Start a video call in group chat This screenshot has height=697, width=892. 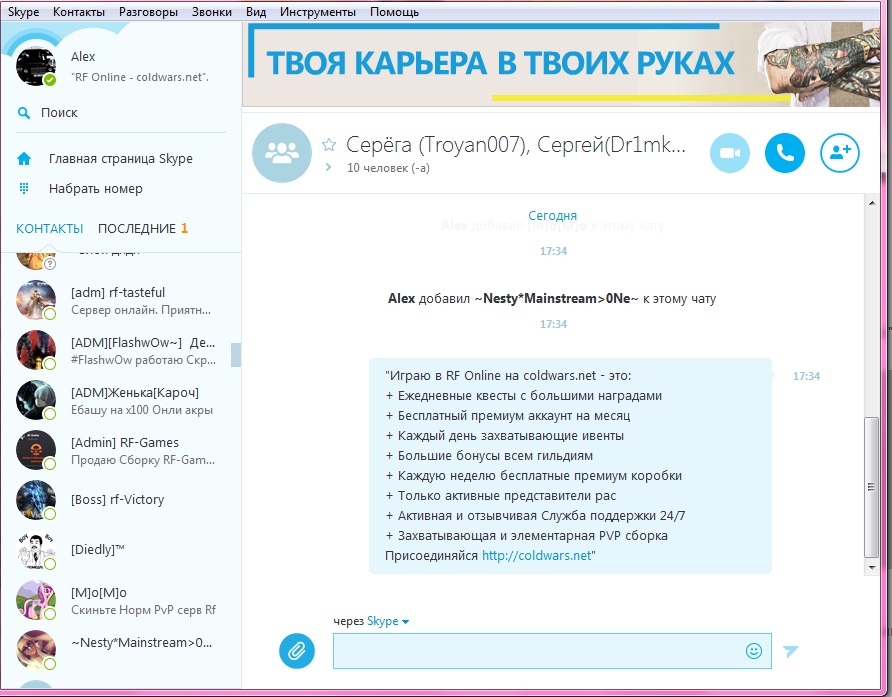pyautogui.click(x=730, y=152)
